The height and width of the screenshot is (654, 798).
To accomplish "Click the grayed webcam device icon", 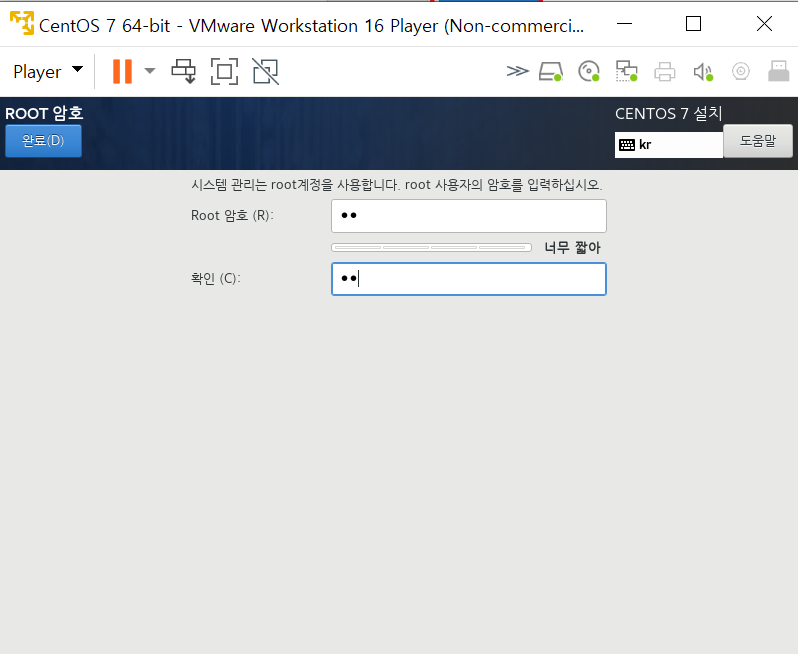I will click(x=741, y=71).
